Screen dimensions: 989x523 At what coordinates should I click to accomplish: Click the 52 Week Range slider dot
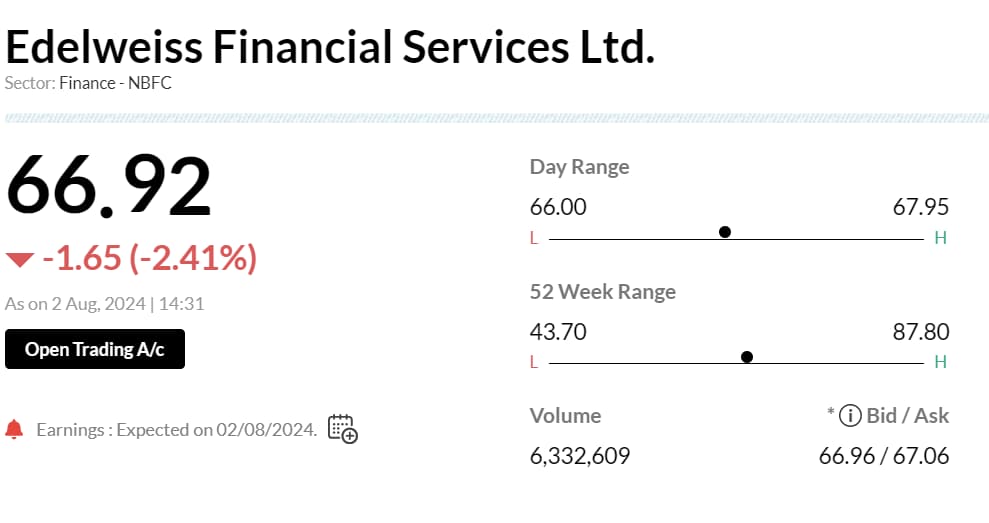point(747,357)
